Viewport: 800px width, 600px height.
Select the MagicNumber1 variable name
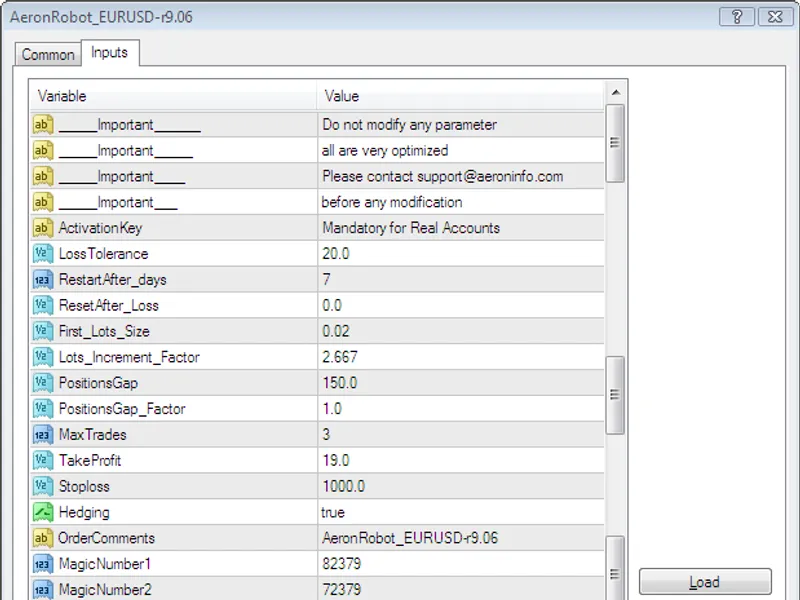click(x=105, y=564)
